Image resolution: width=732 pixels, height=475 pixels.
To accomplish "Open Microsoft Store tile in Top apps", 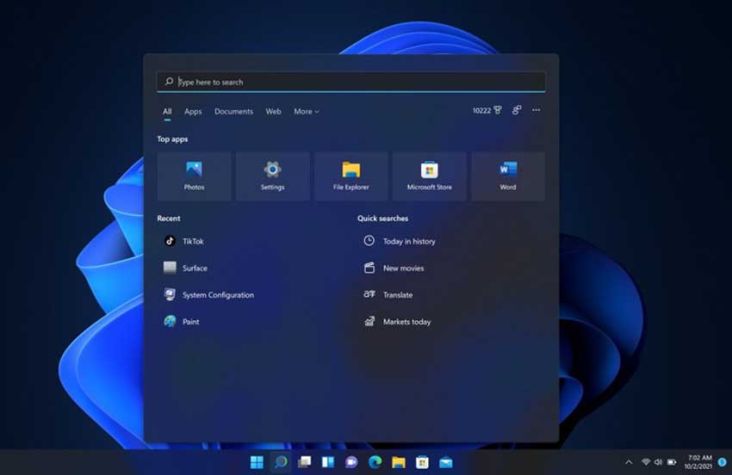I will tap(429, 176).
